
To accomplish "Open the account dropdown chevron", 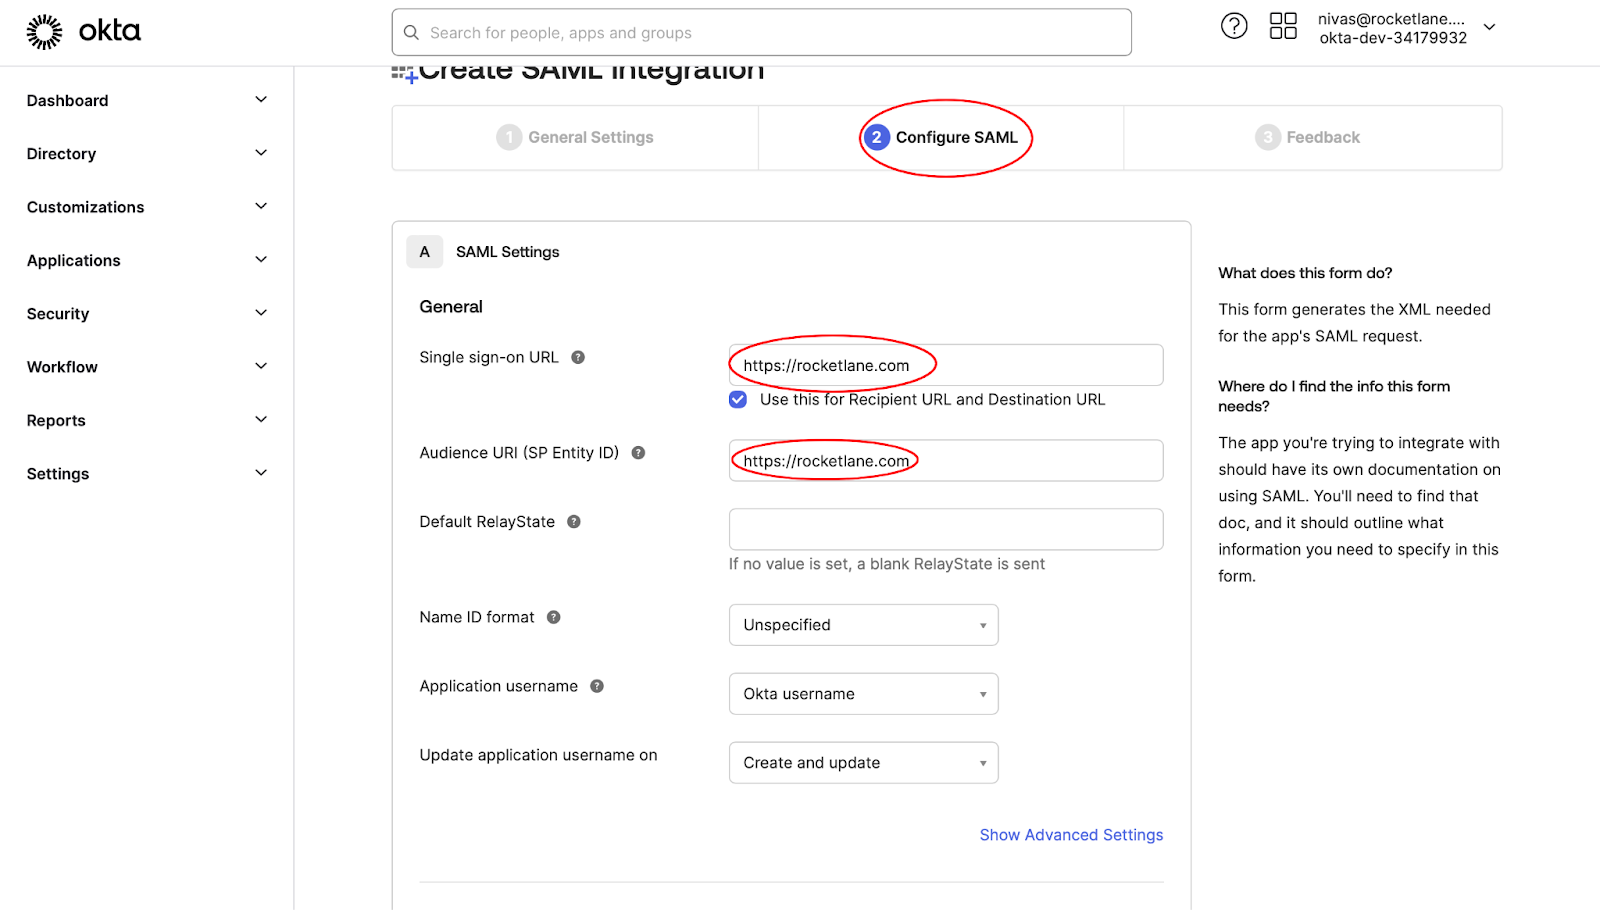I will [x=1489, y=27].
